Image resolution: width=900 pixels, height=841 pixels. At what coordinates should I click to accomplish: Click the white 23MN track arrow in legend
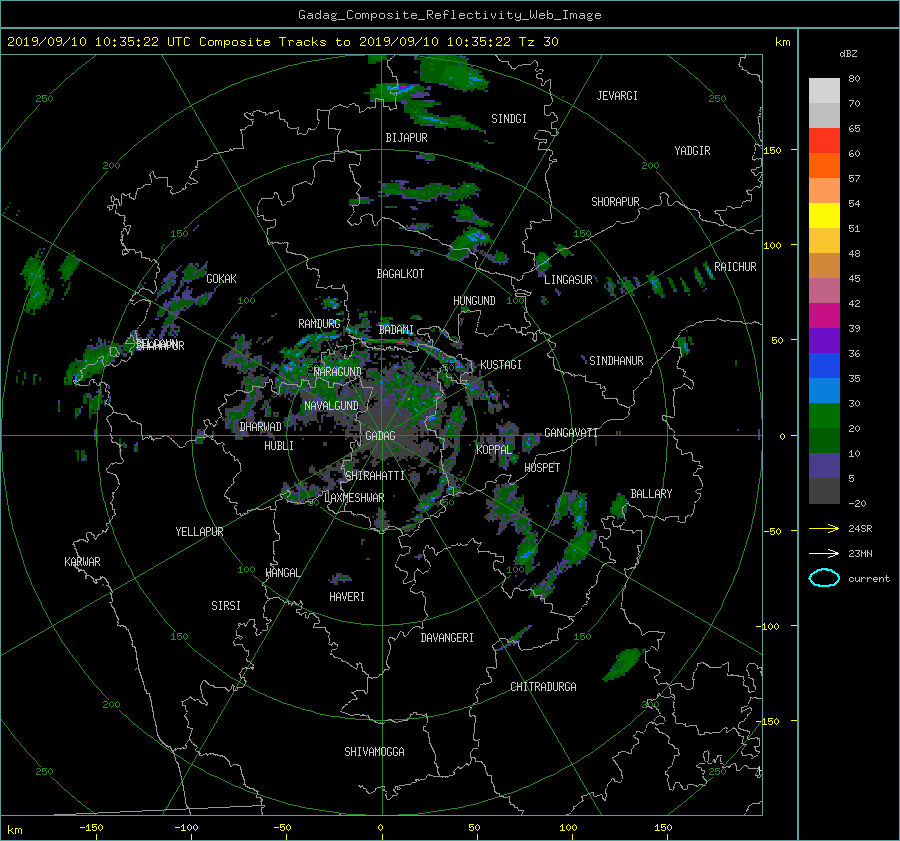[824, 553]
